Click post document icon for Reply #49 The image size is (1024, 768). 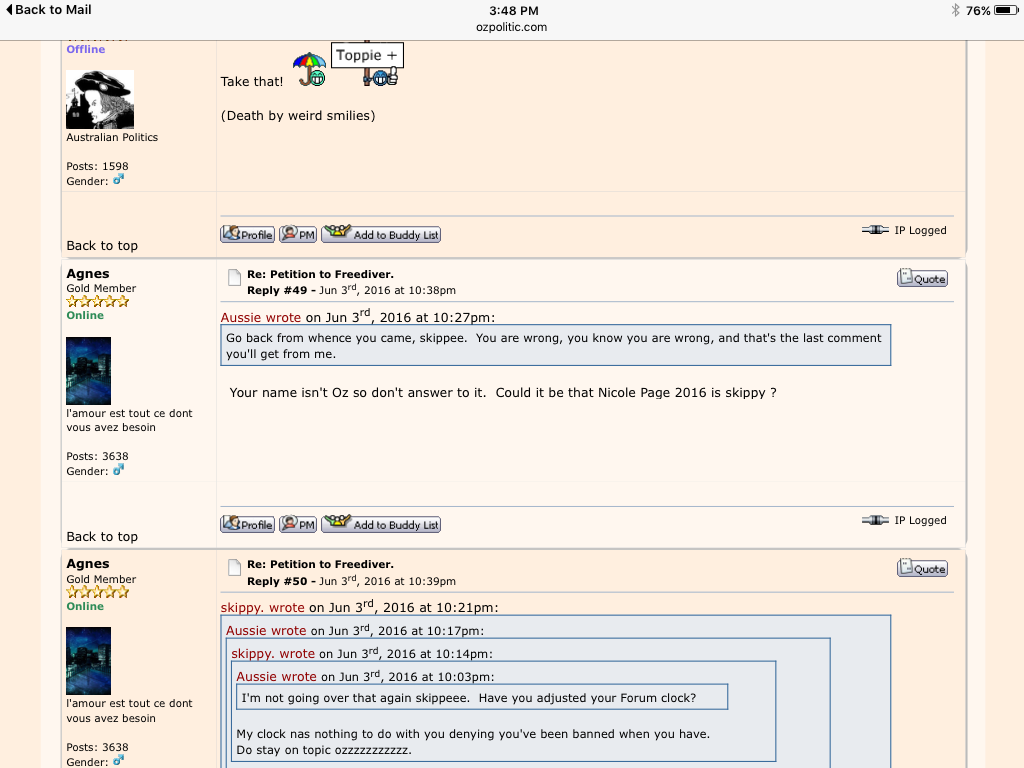coord(233,278)
